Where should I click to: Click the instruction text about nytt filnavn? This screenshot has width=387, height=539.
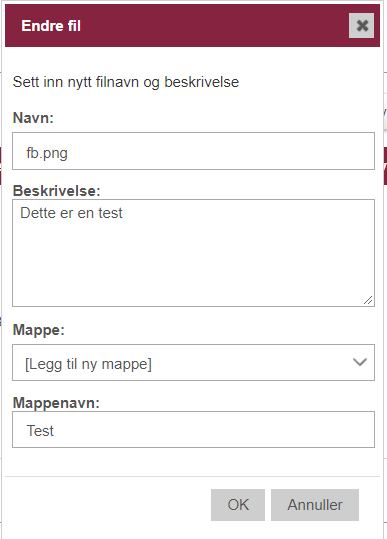126,82
